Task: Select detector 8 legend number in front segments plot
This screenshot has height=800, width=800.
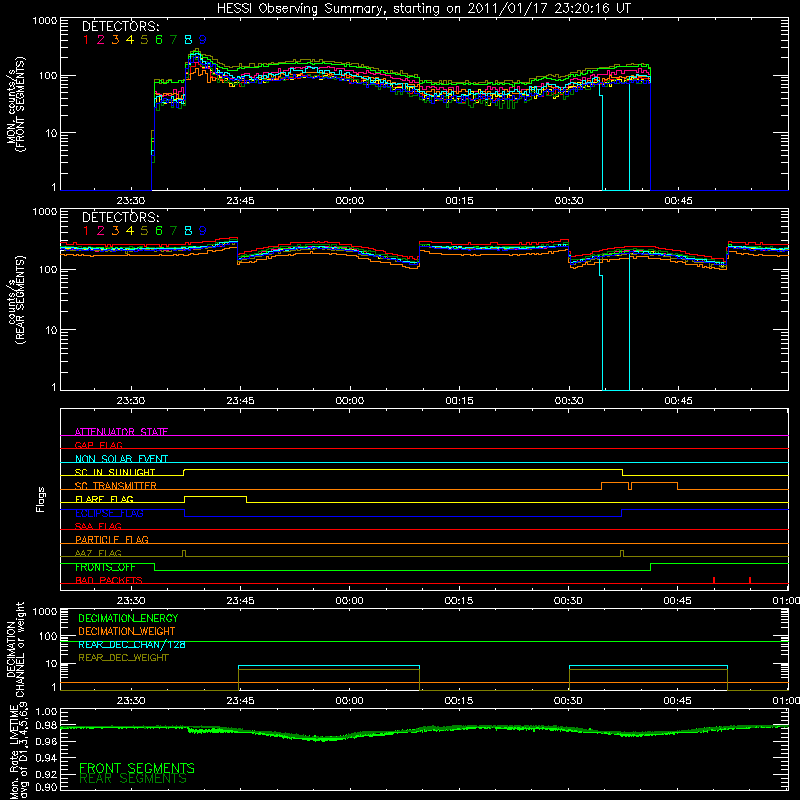Action: (x=188, y=40)
